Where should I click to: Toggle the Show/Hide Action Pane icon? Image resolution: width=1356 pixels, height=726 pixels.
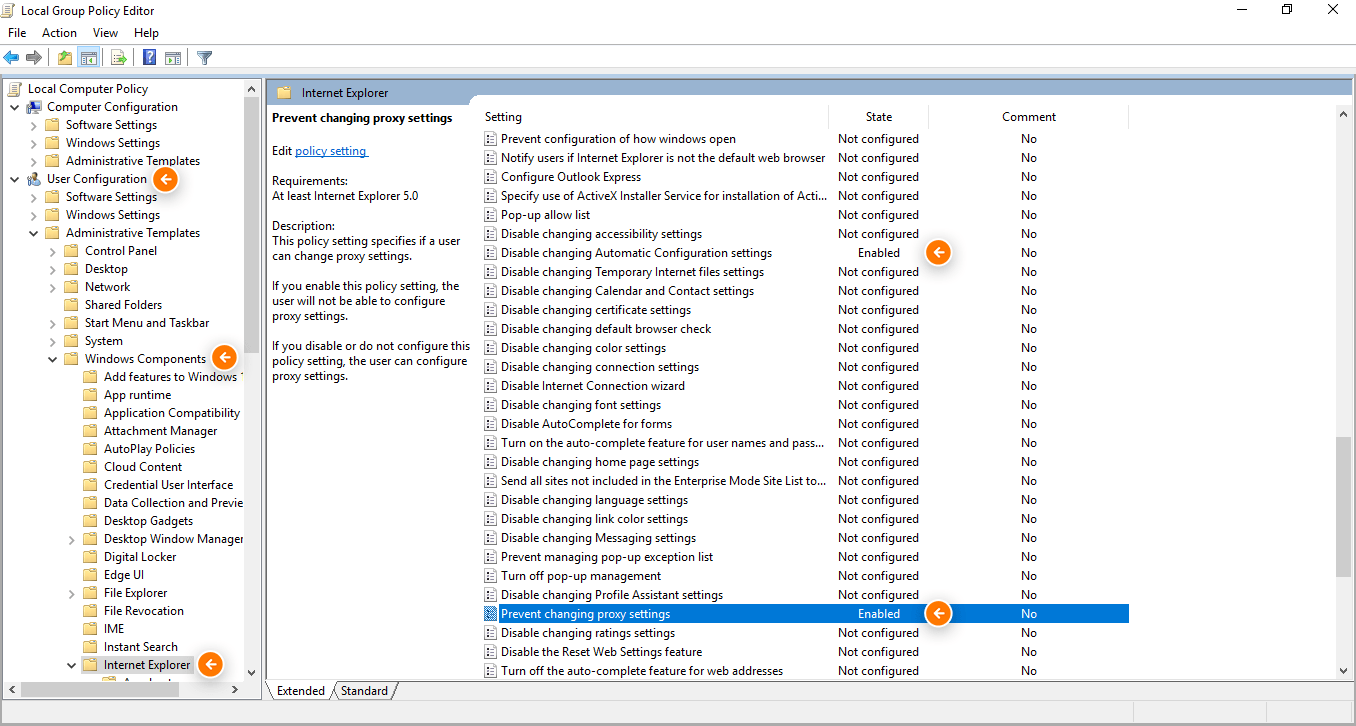coord(173,58)
